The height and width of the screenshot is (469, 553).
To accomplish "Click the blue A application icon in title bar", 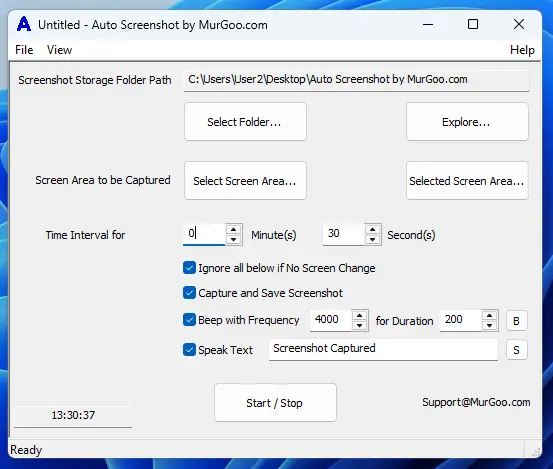I will point(24,24).
